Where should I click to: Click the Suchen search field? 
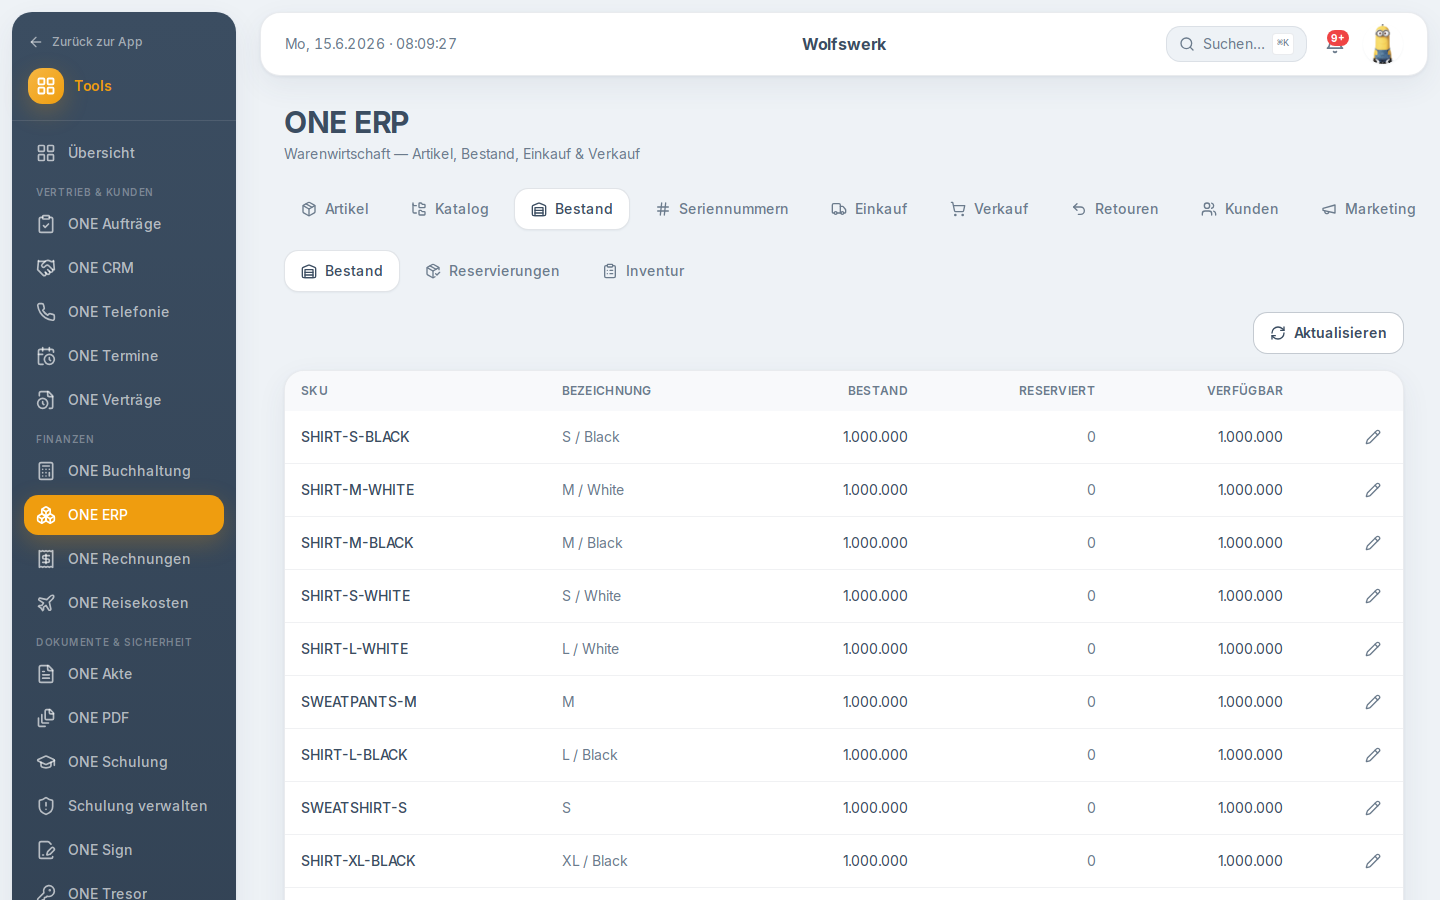1236,44
